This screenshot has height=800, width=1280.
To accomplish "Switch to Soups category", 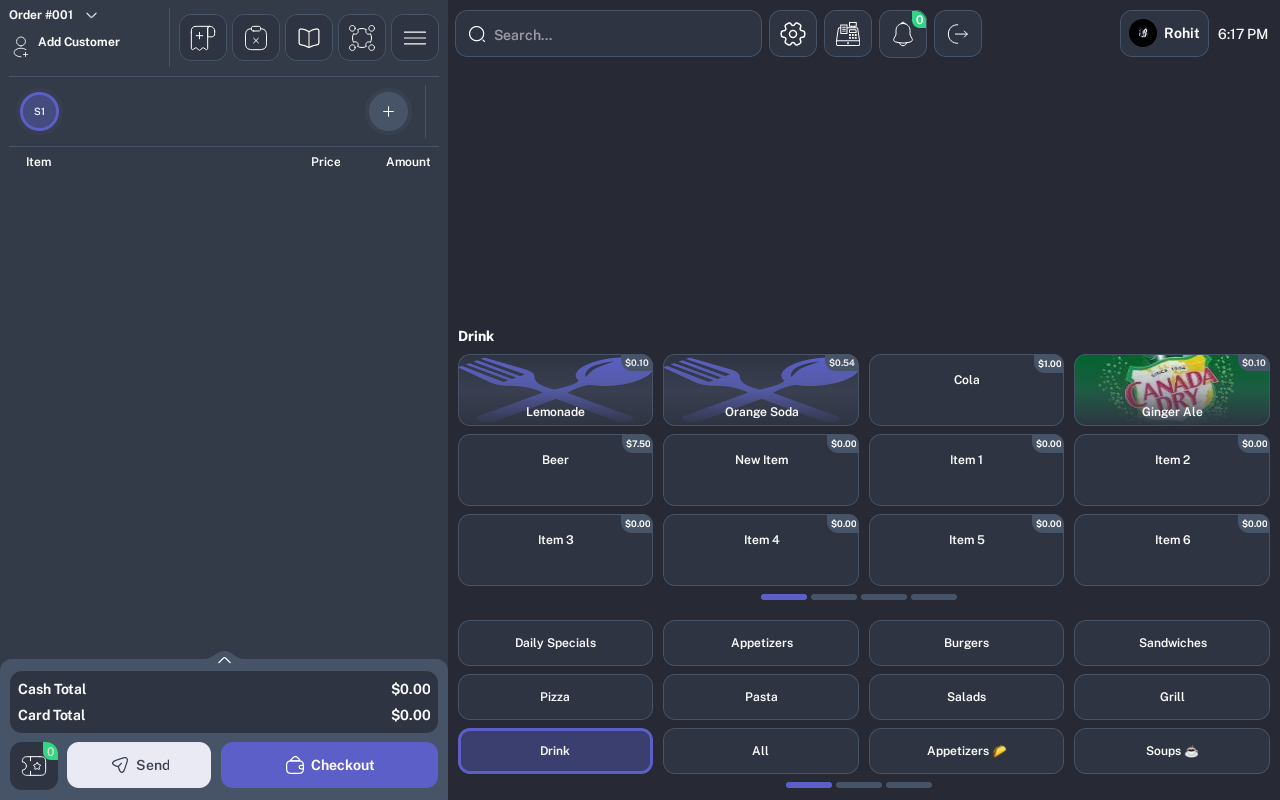I will pyautogui.click(x=1172, y=751).
